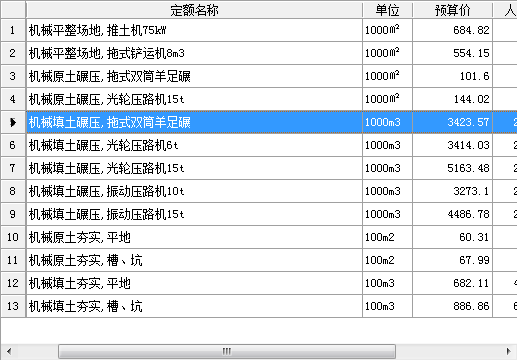
Task: Select row header number 12
Action: tap(13, 283)
